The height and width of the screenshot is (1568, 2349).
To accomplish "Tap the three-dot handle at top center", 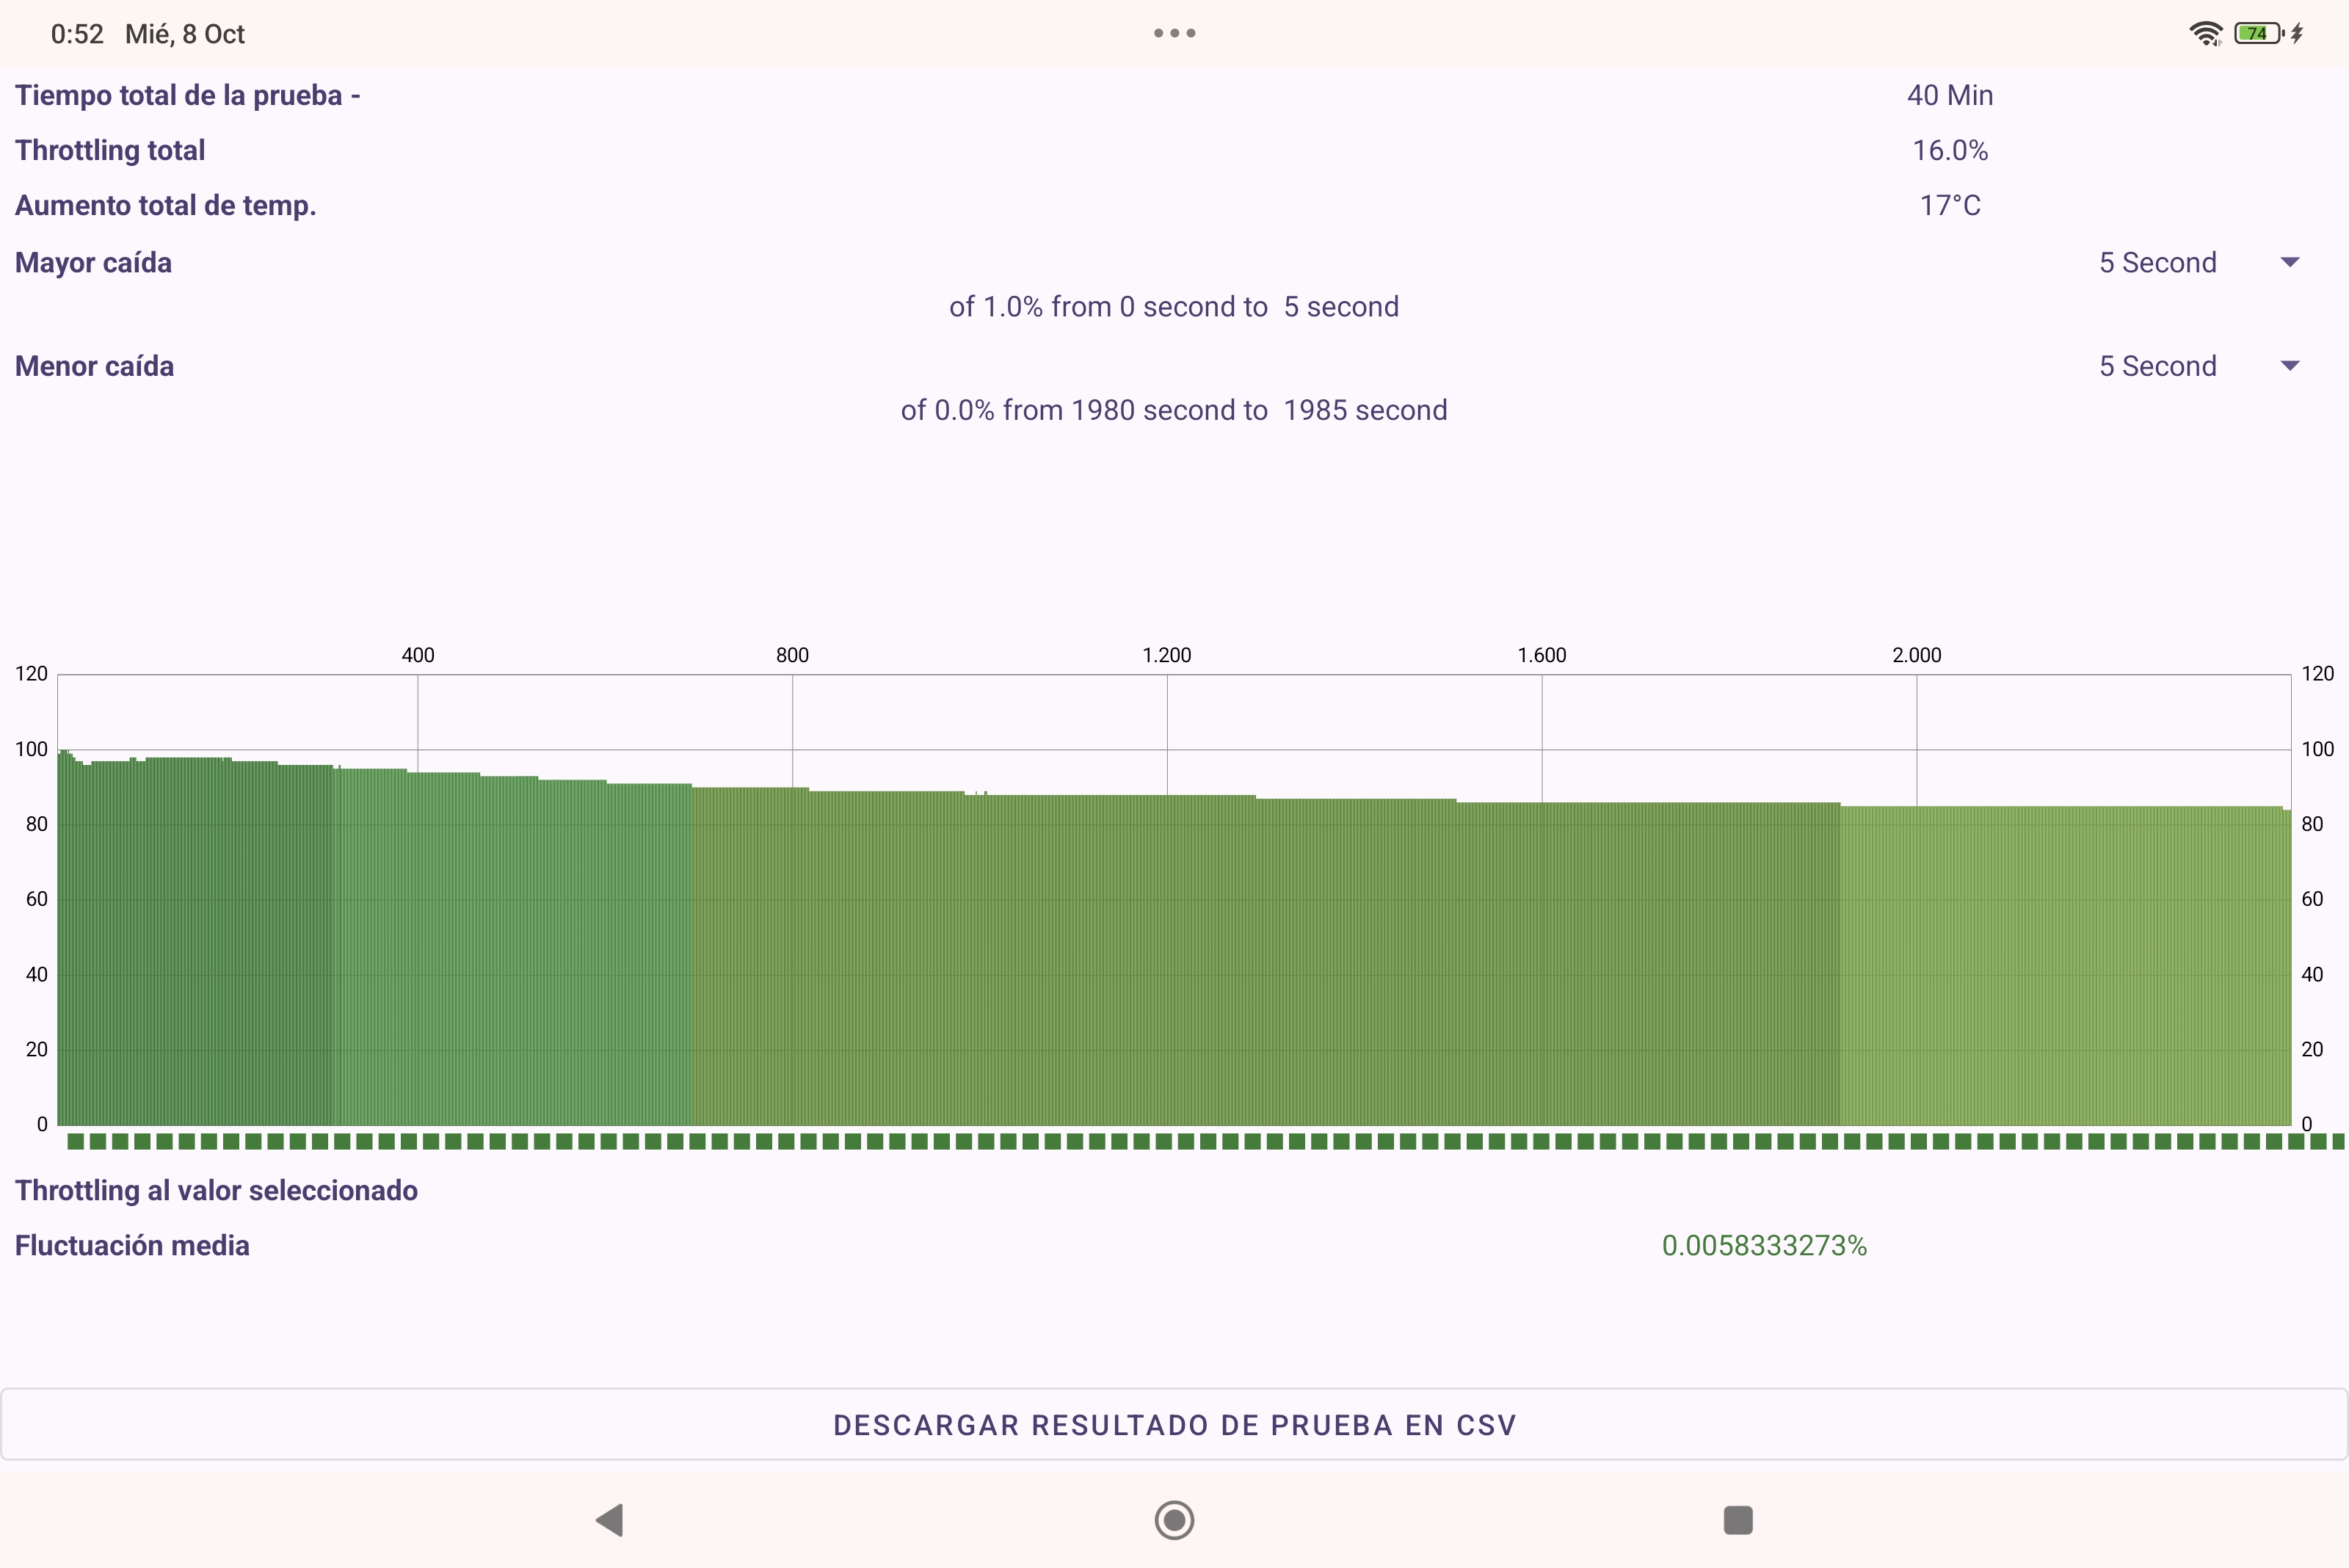I will click(x=1174, y=33).
